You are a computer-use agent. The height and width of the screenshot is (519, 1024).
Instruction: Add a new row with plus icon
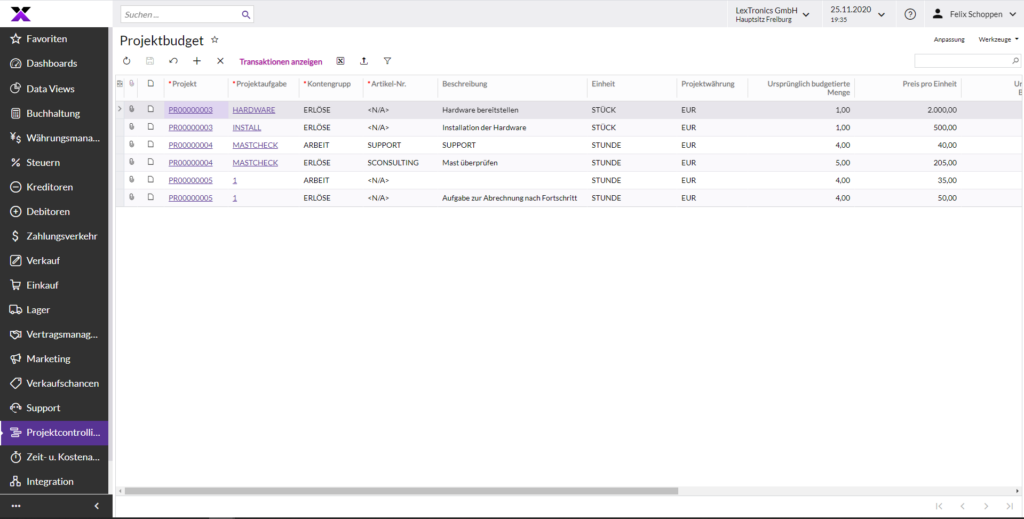(x=197, y=61)
